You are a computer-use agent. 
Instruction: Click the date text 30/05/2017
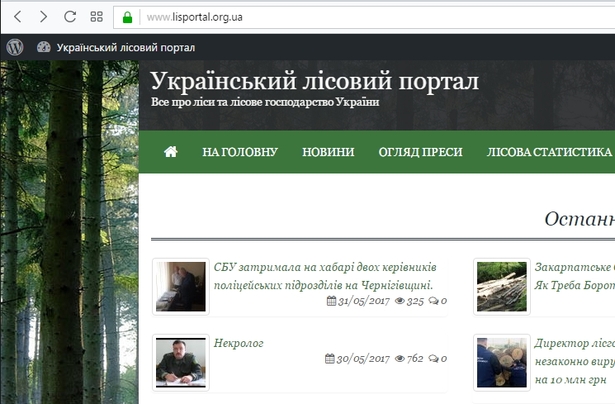coord(363,359)
